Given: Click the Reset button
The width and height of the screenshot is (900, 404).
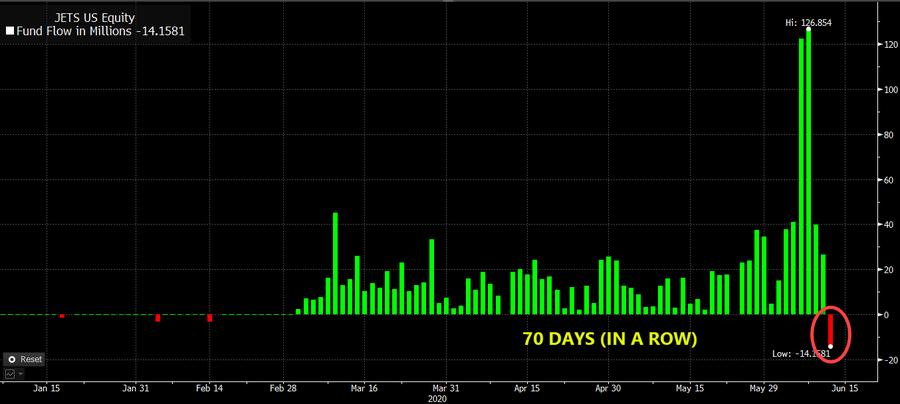Looking at the screenshot, I should click(26, 359).
